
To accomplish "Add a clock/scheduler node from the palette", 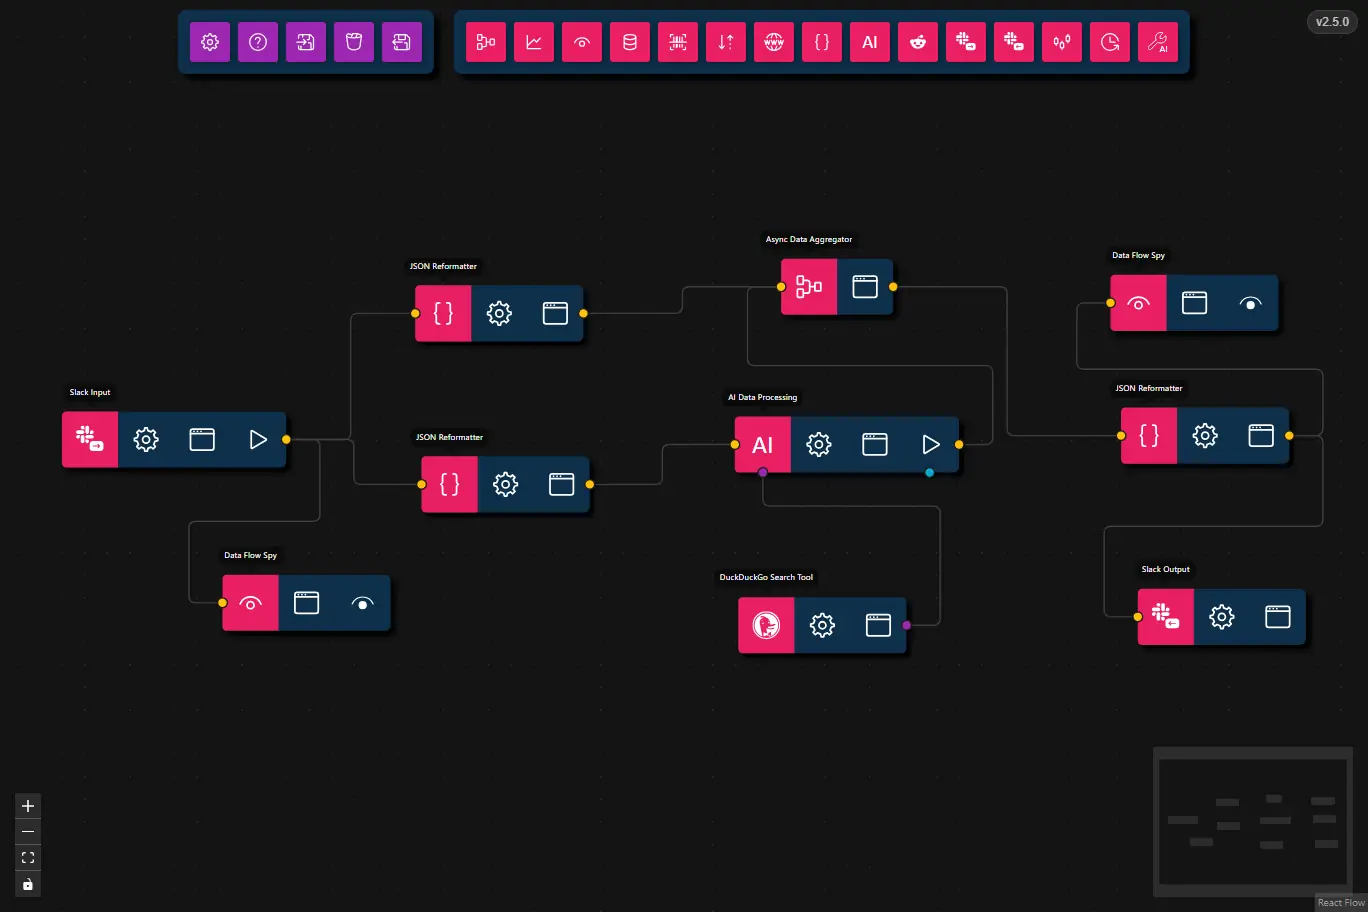I will tap(1109, 42).
